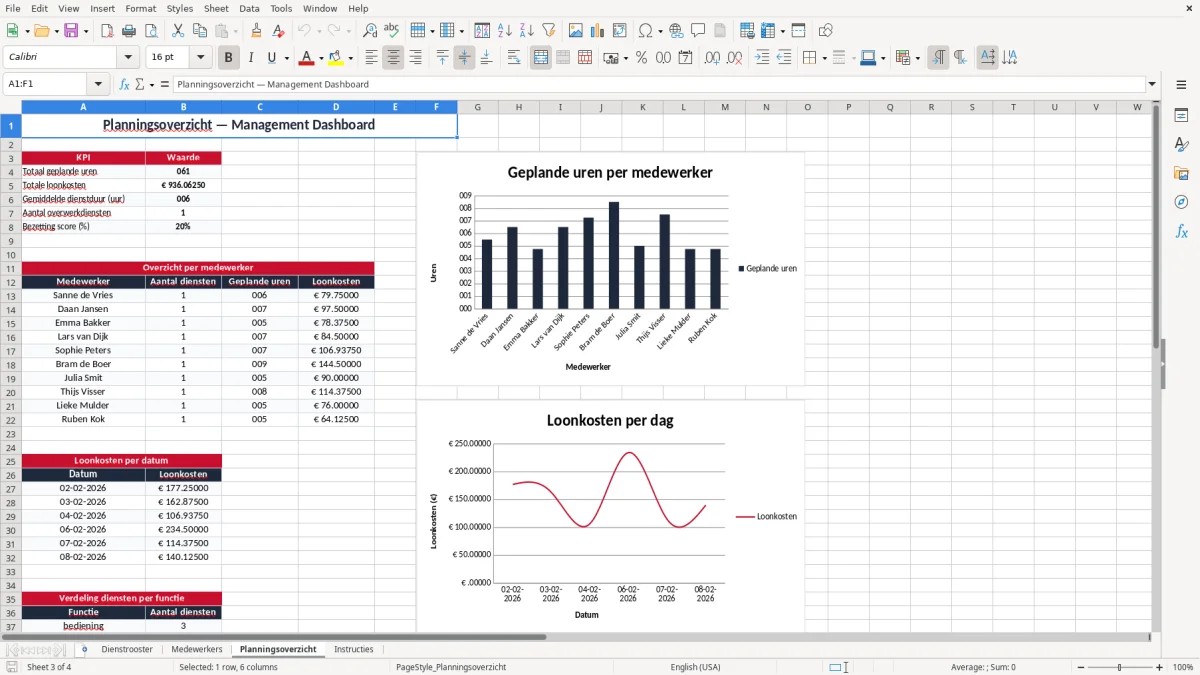Open the Sheet menu
1200x675 pixels.
coord(216,8)
